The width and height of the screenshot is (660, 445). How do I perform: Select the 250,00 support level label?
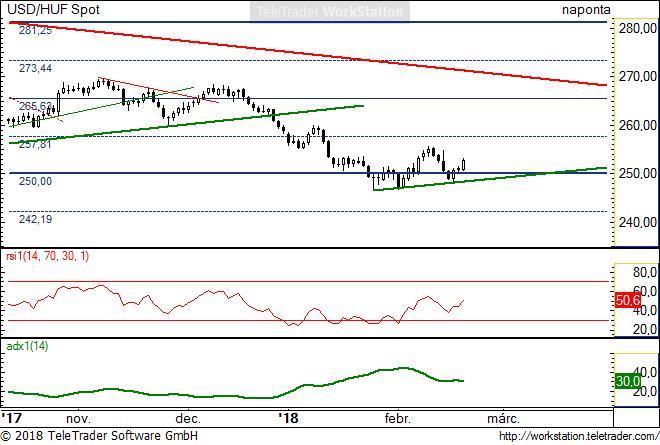35,181
